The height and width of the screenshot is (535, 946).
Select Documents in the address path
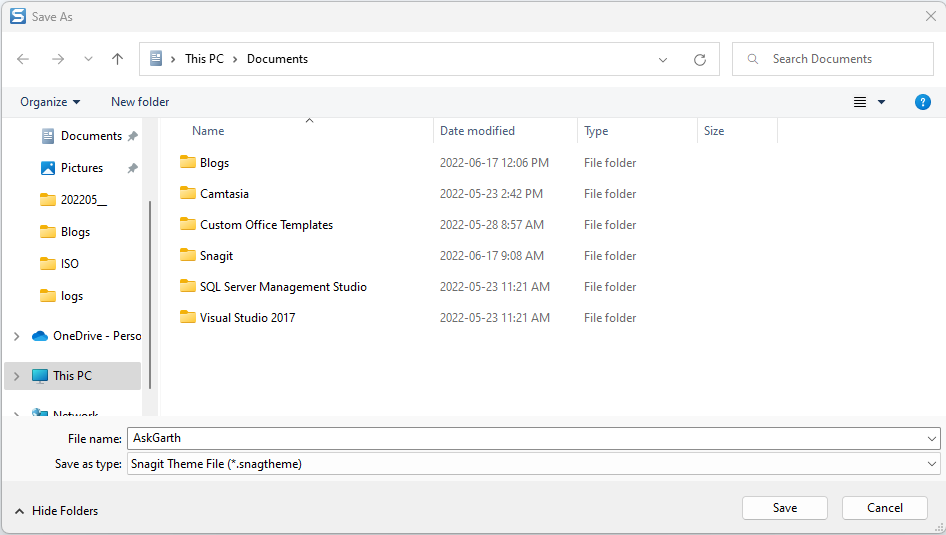tap(278, 59)
